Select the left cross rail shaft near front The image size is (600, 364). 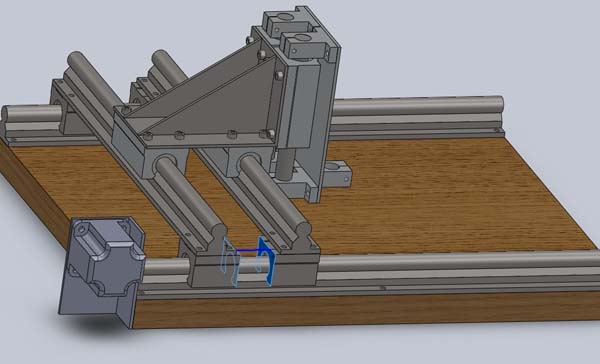click(x=191, y=198)
